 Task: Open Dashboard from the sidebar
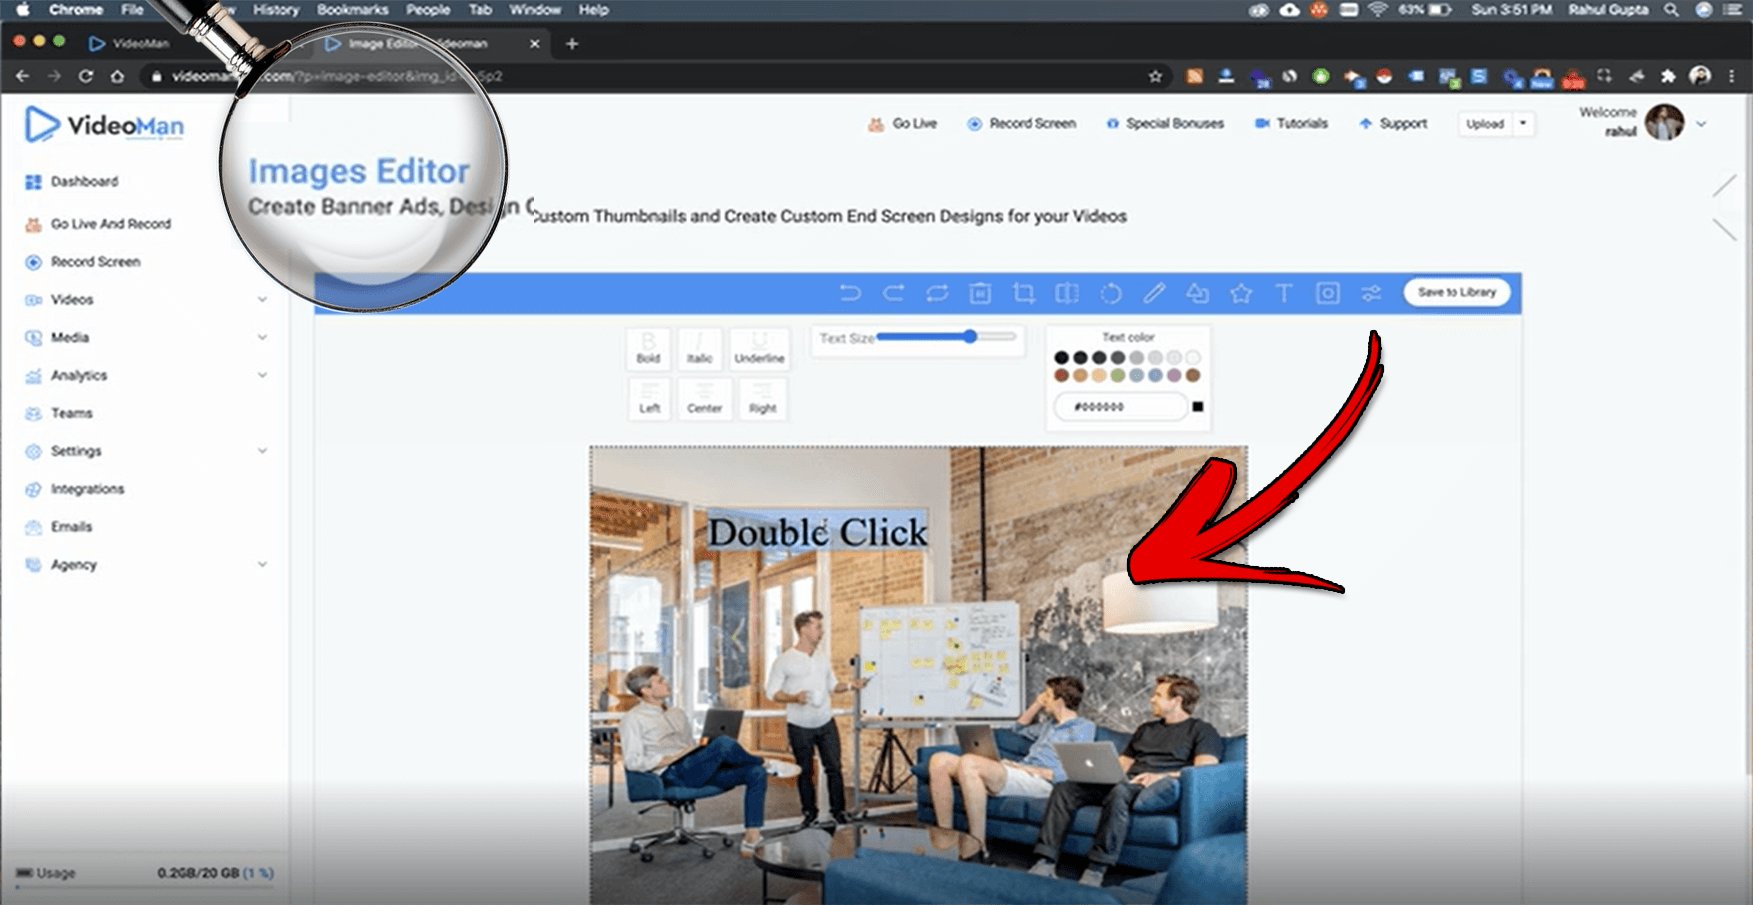[85, 181]
